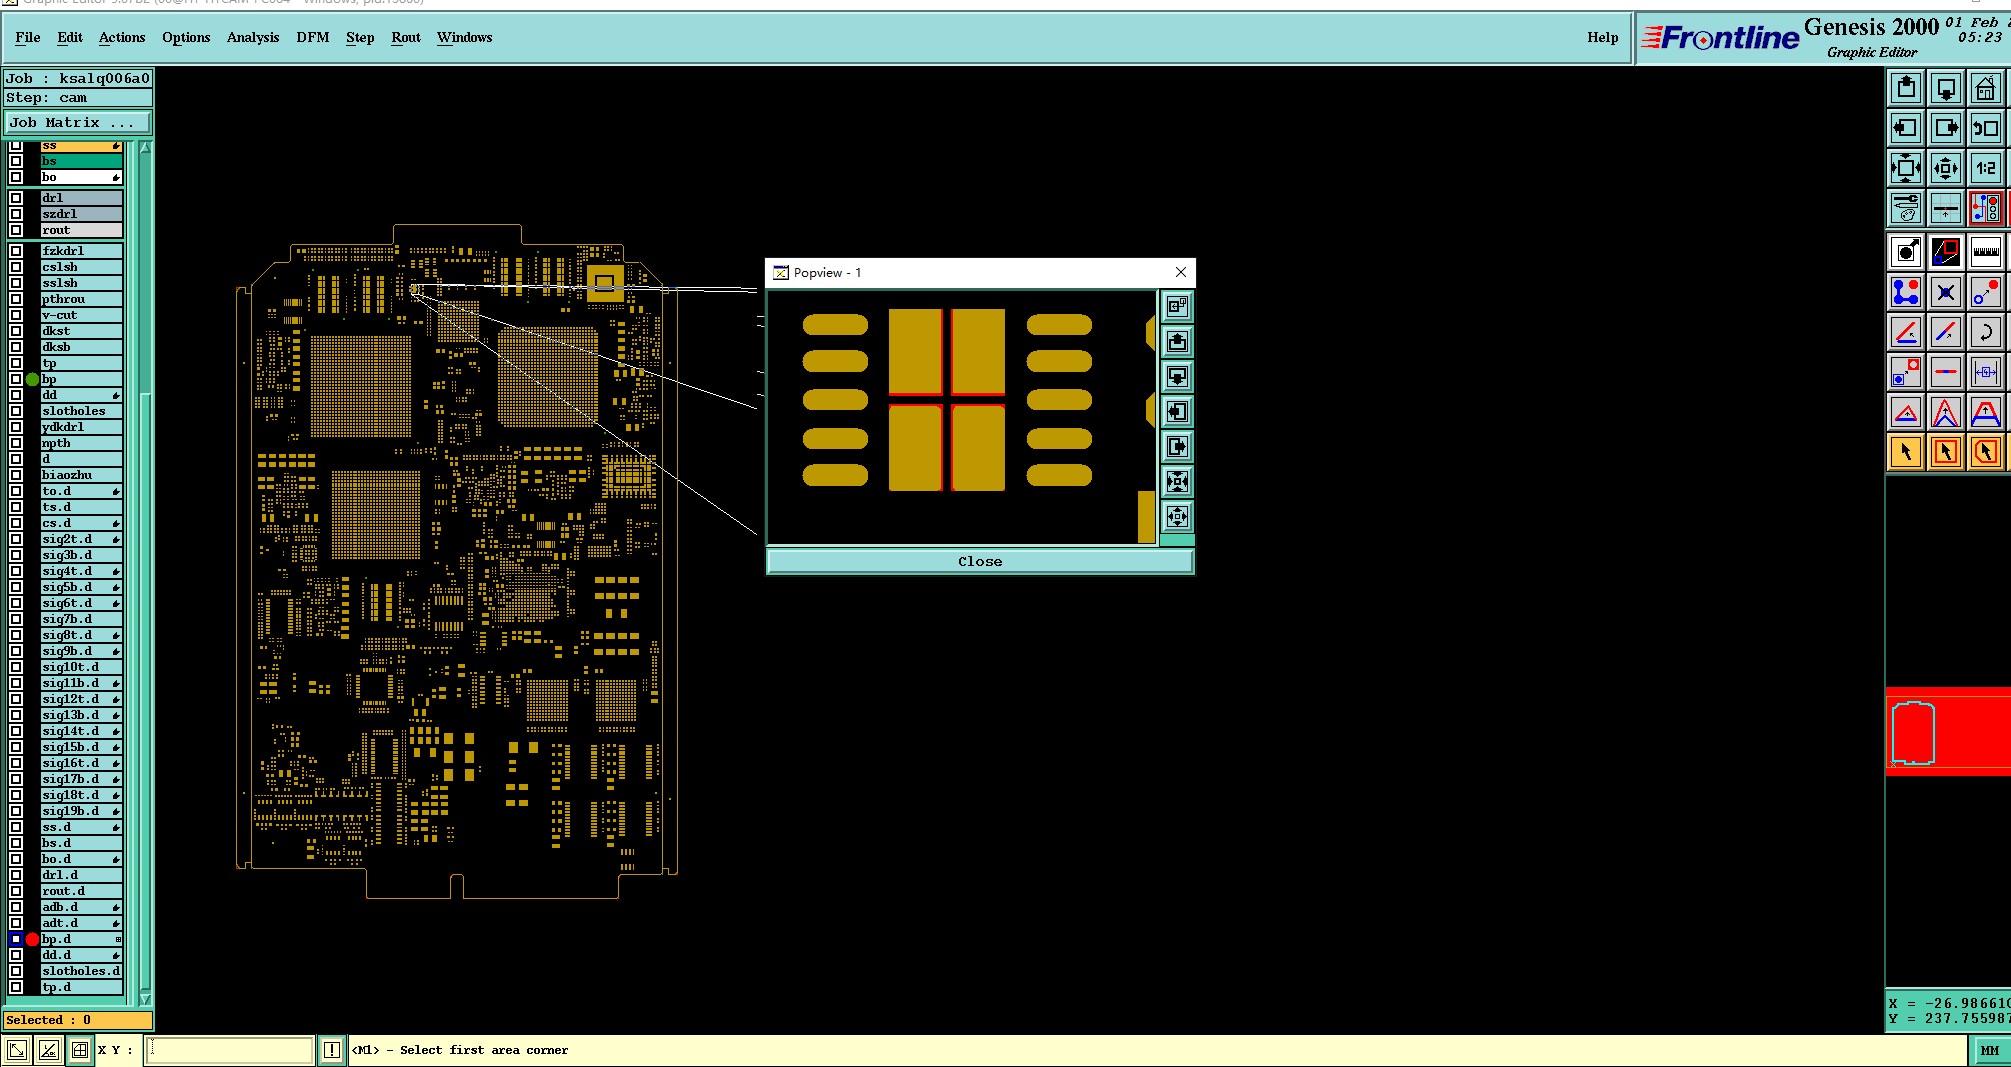Select the szdrl layer name
This screenshot has width=2011, height=1067.
coord(81,214)
